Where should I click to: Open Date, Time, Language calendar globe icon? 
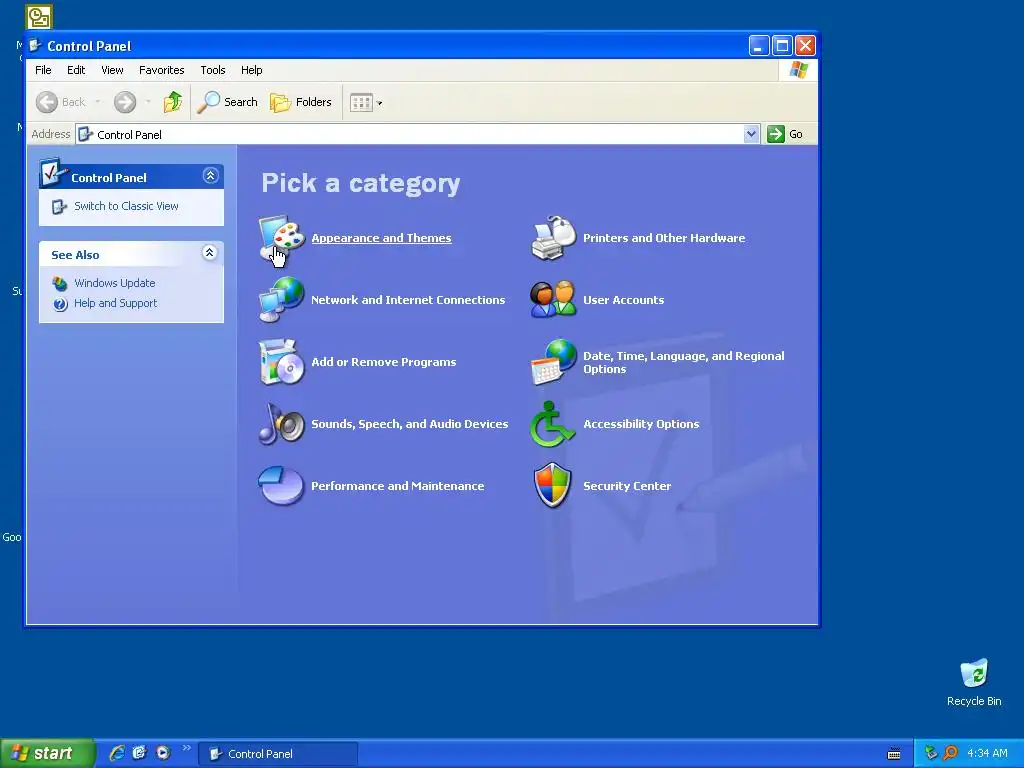click(553, 362)
